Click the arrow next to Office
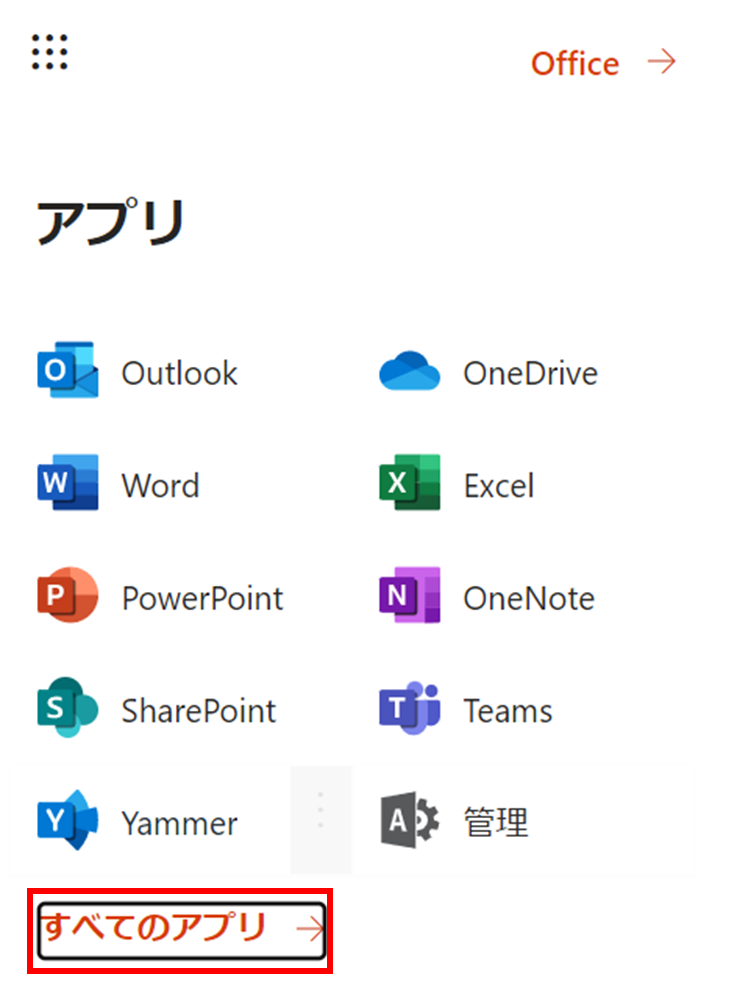Image resolution: width=740 pixels, height=999 pixels. coord(661,62)
